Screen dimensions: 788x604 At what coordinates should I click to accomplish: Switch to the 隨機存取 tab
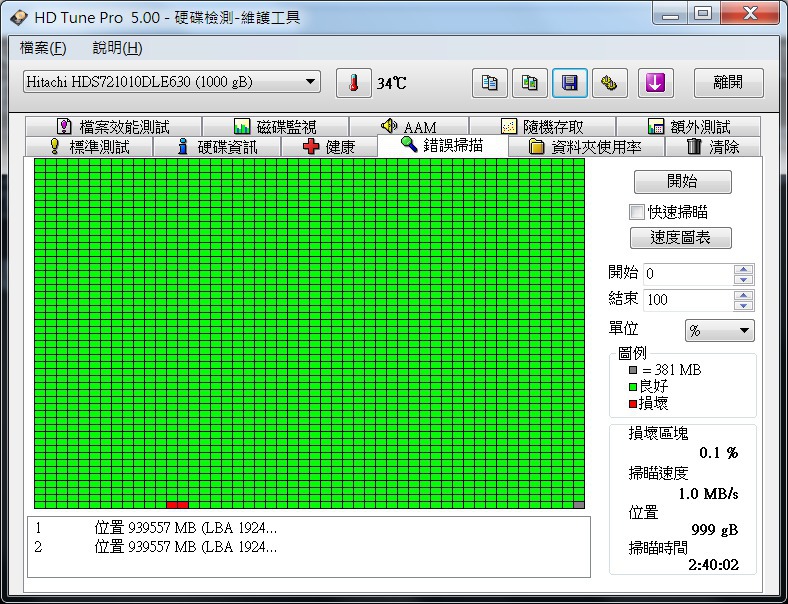point(542,126)
